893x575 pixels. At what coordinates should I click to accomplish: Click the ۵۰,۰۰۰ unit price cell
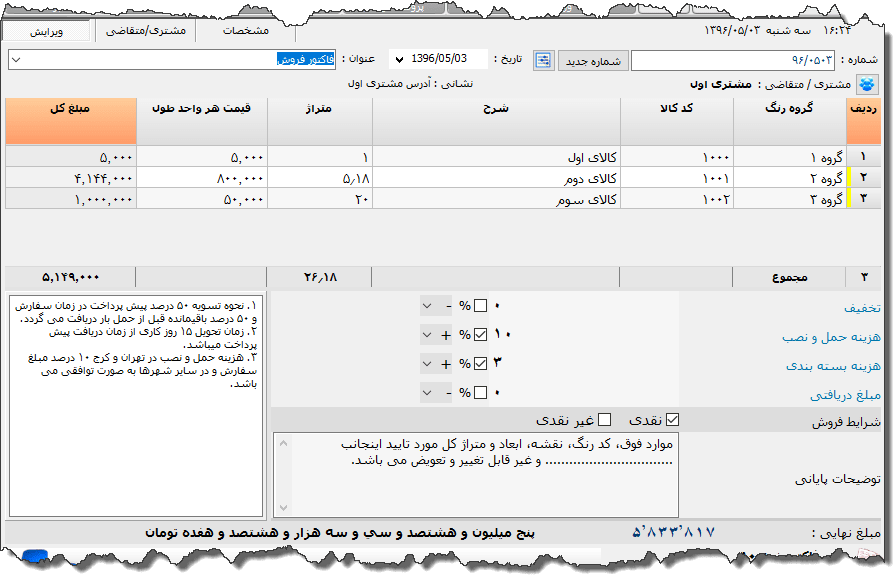click(202, 199)
